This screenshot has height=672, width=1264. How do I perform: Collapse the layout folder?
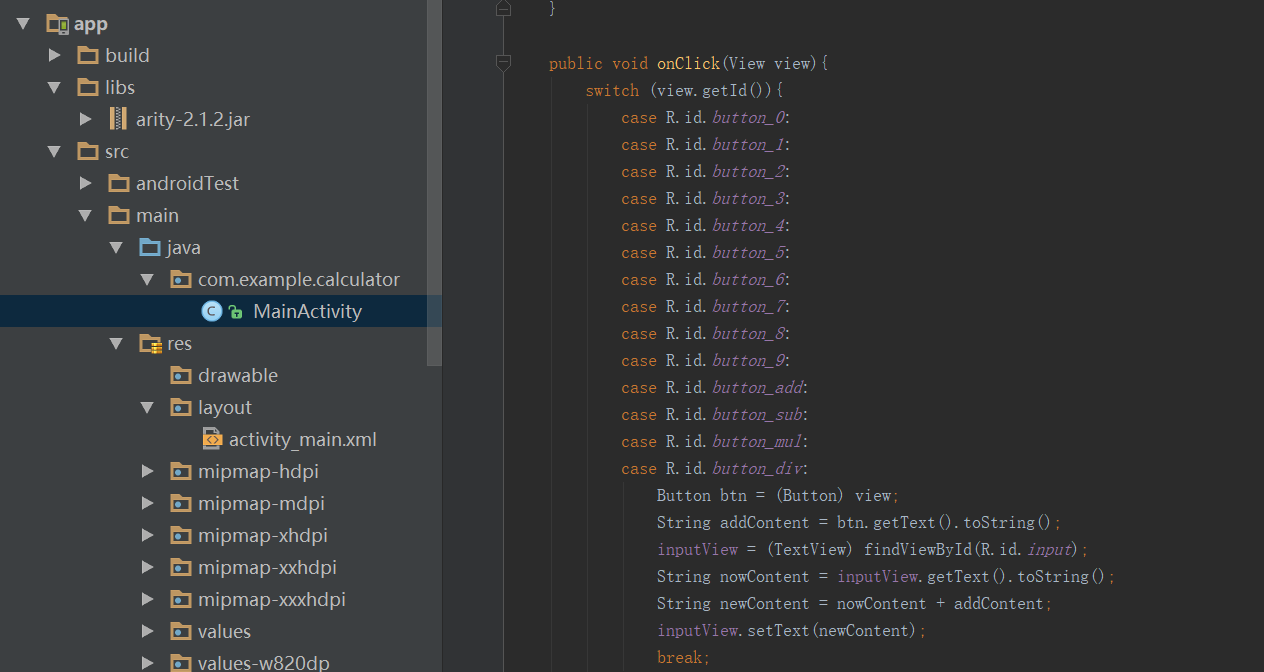coord(148,408)
